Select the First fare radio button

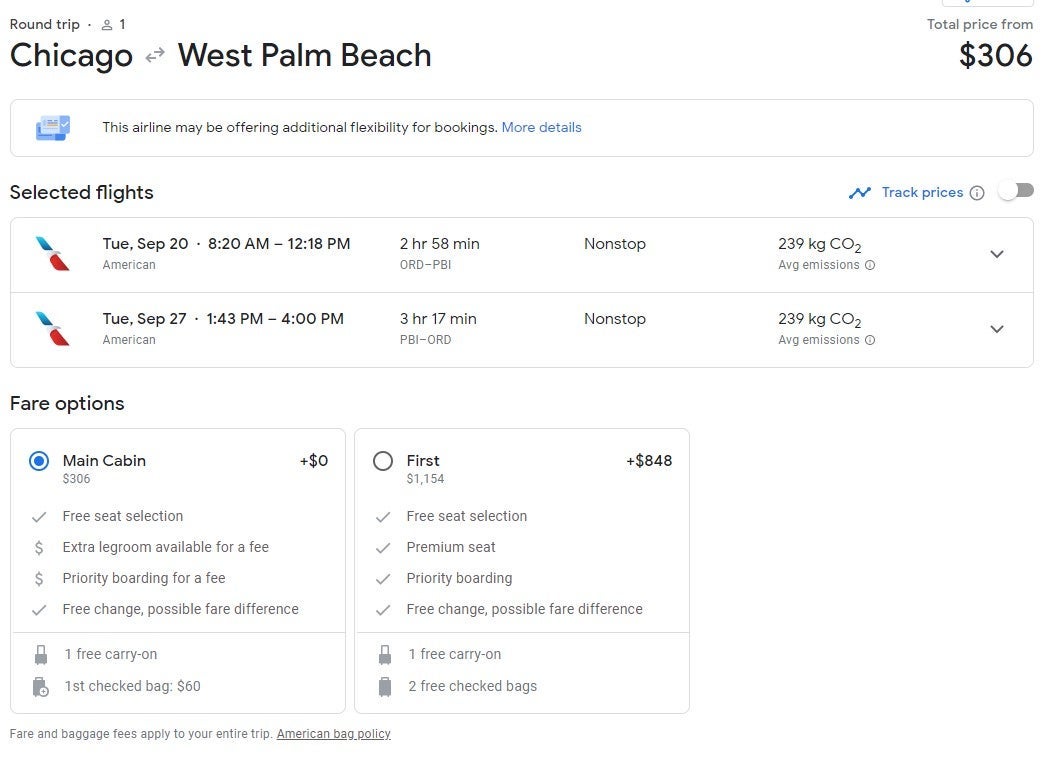383,461
